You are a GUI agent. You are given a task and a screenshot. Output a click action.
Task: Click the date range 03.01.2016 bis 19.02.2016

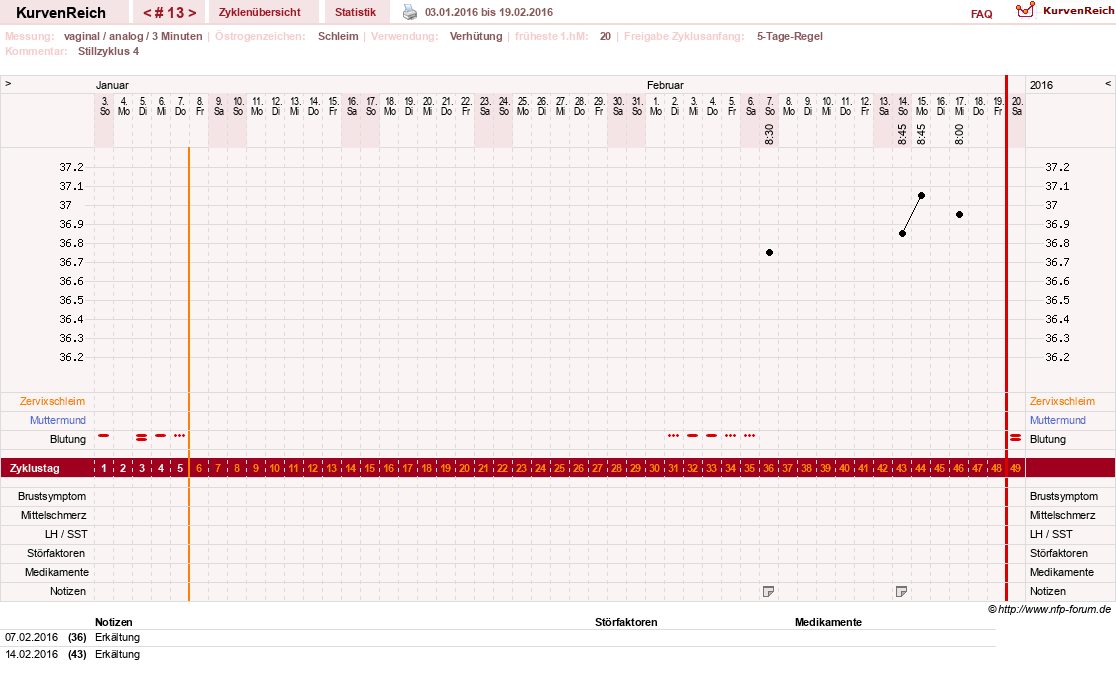[x=489, y=12]
